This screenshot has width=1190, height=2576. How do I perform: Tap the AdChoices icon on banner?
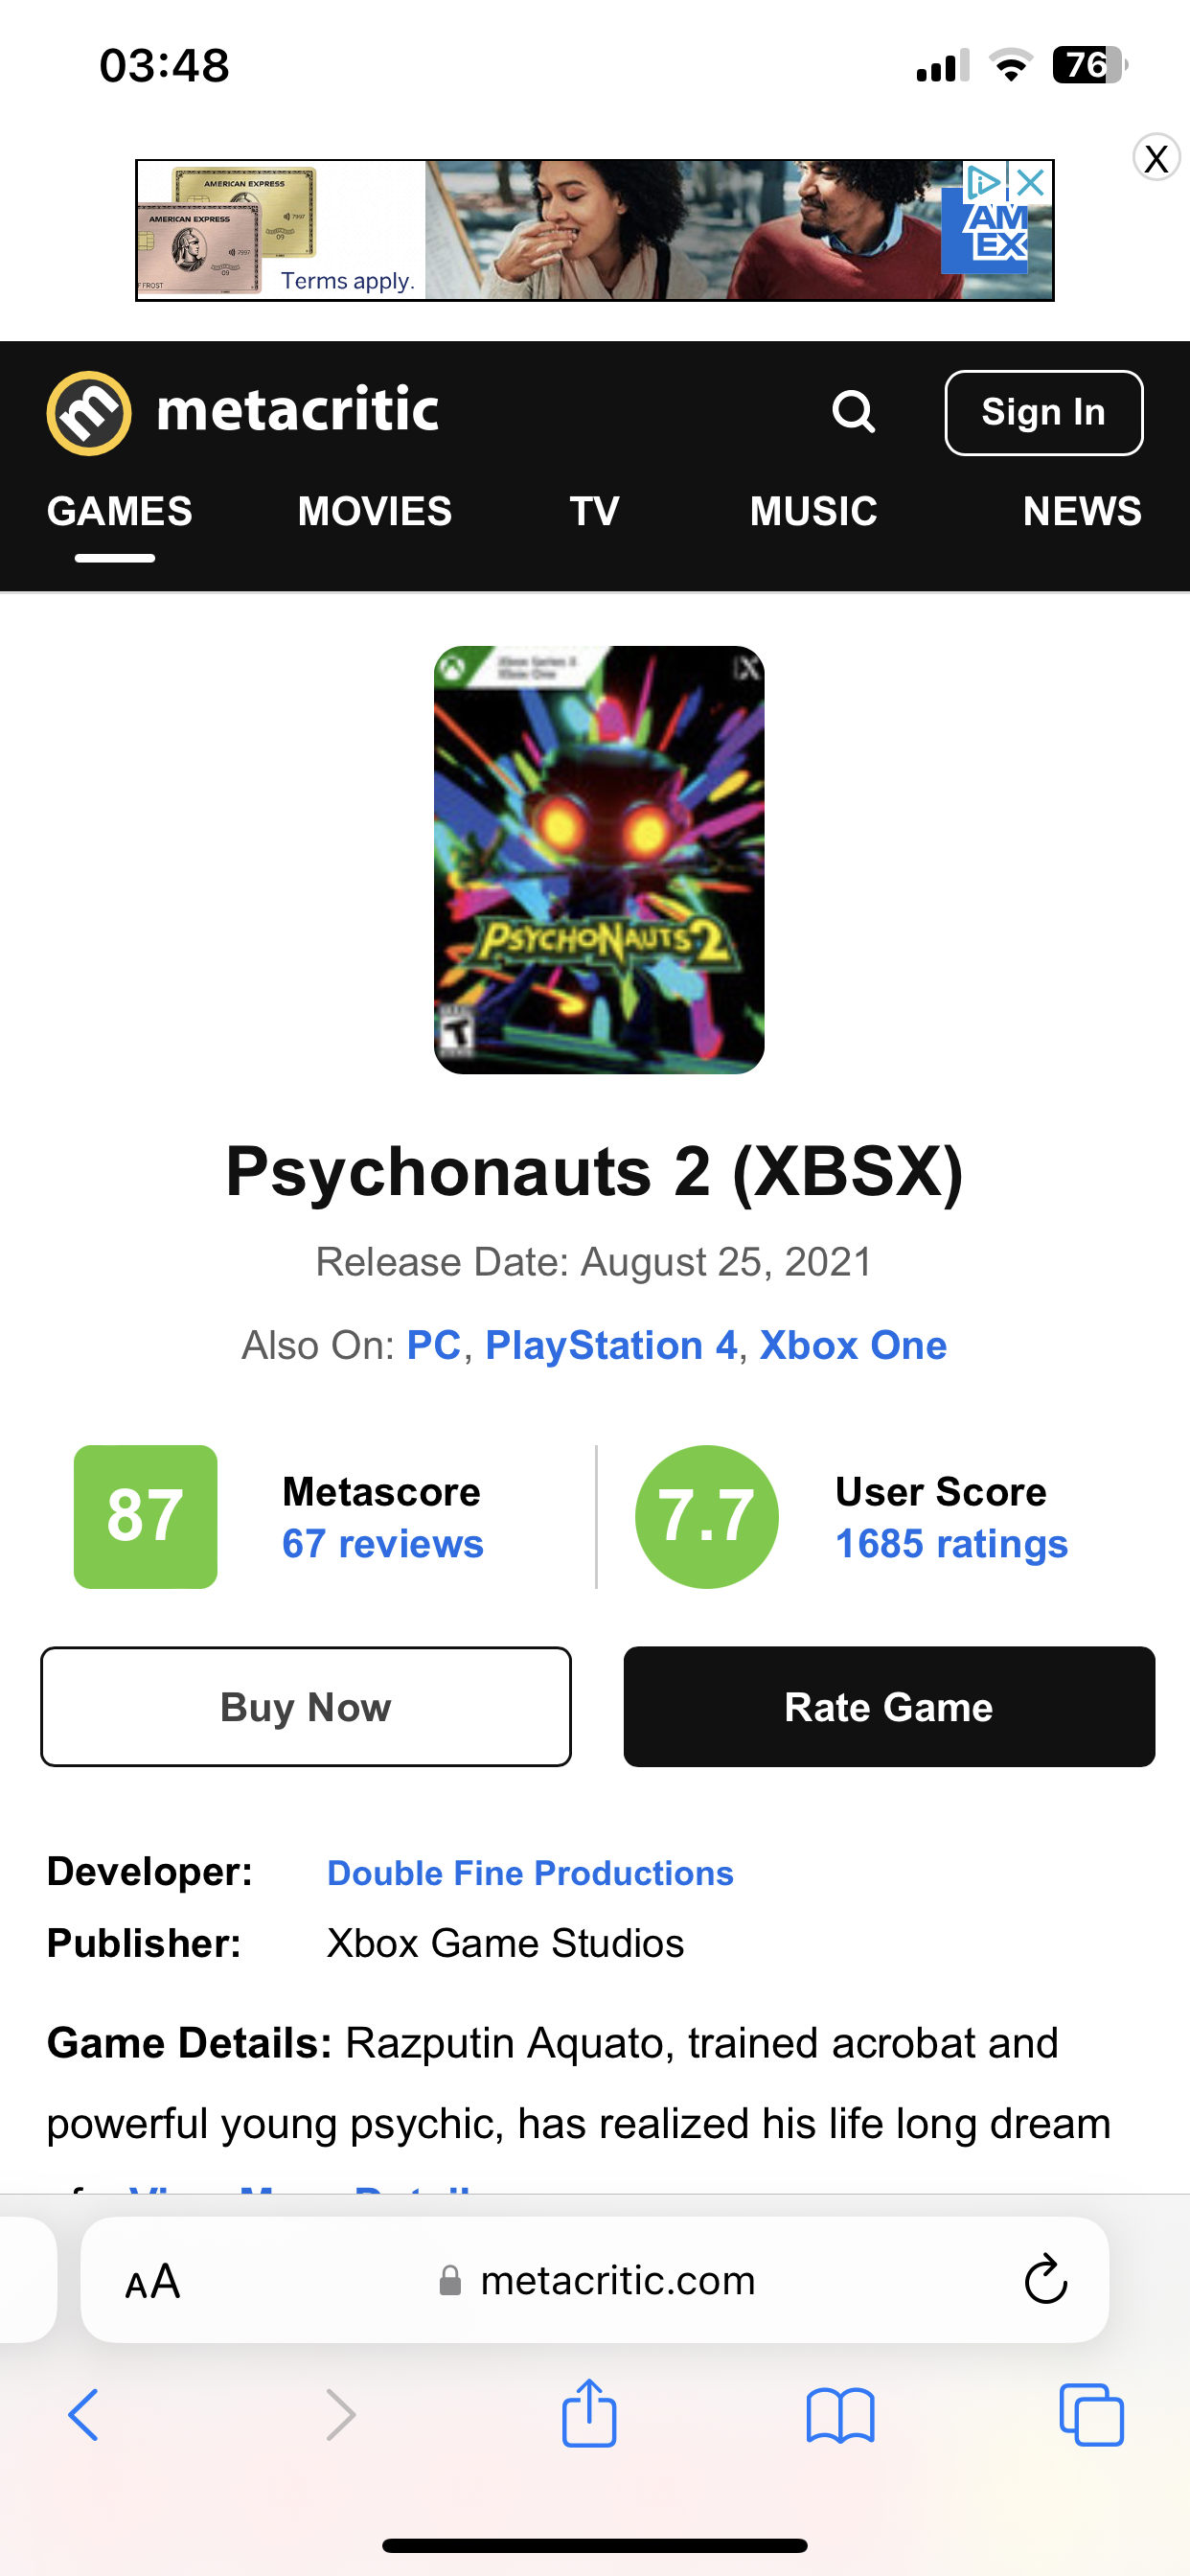click(983, 182)
